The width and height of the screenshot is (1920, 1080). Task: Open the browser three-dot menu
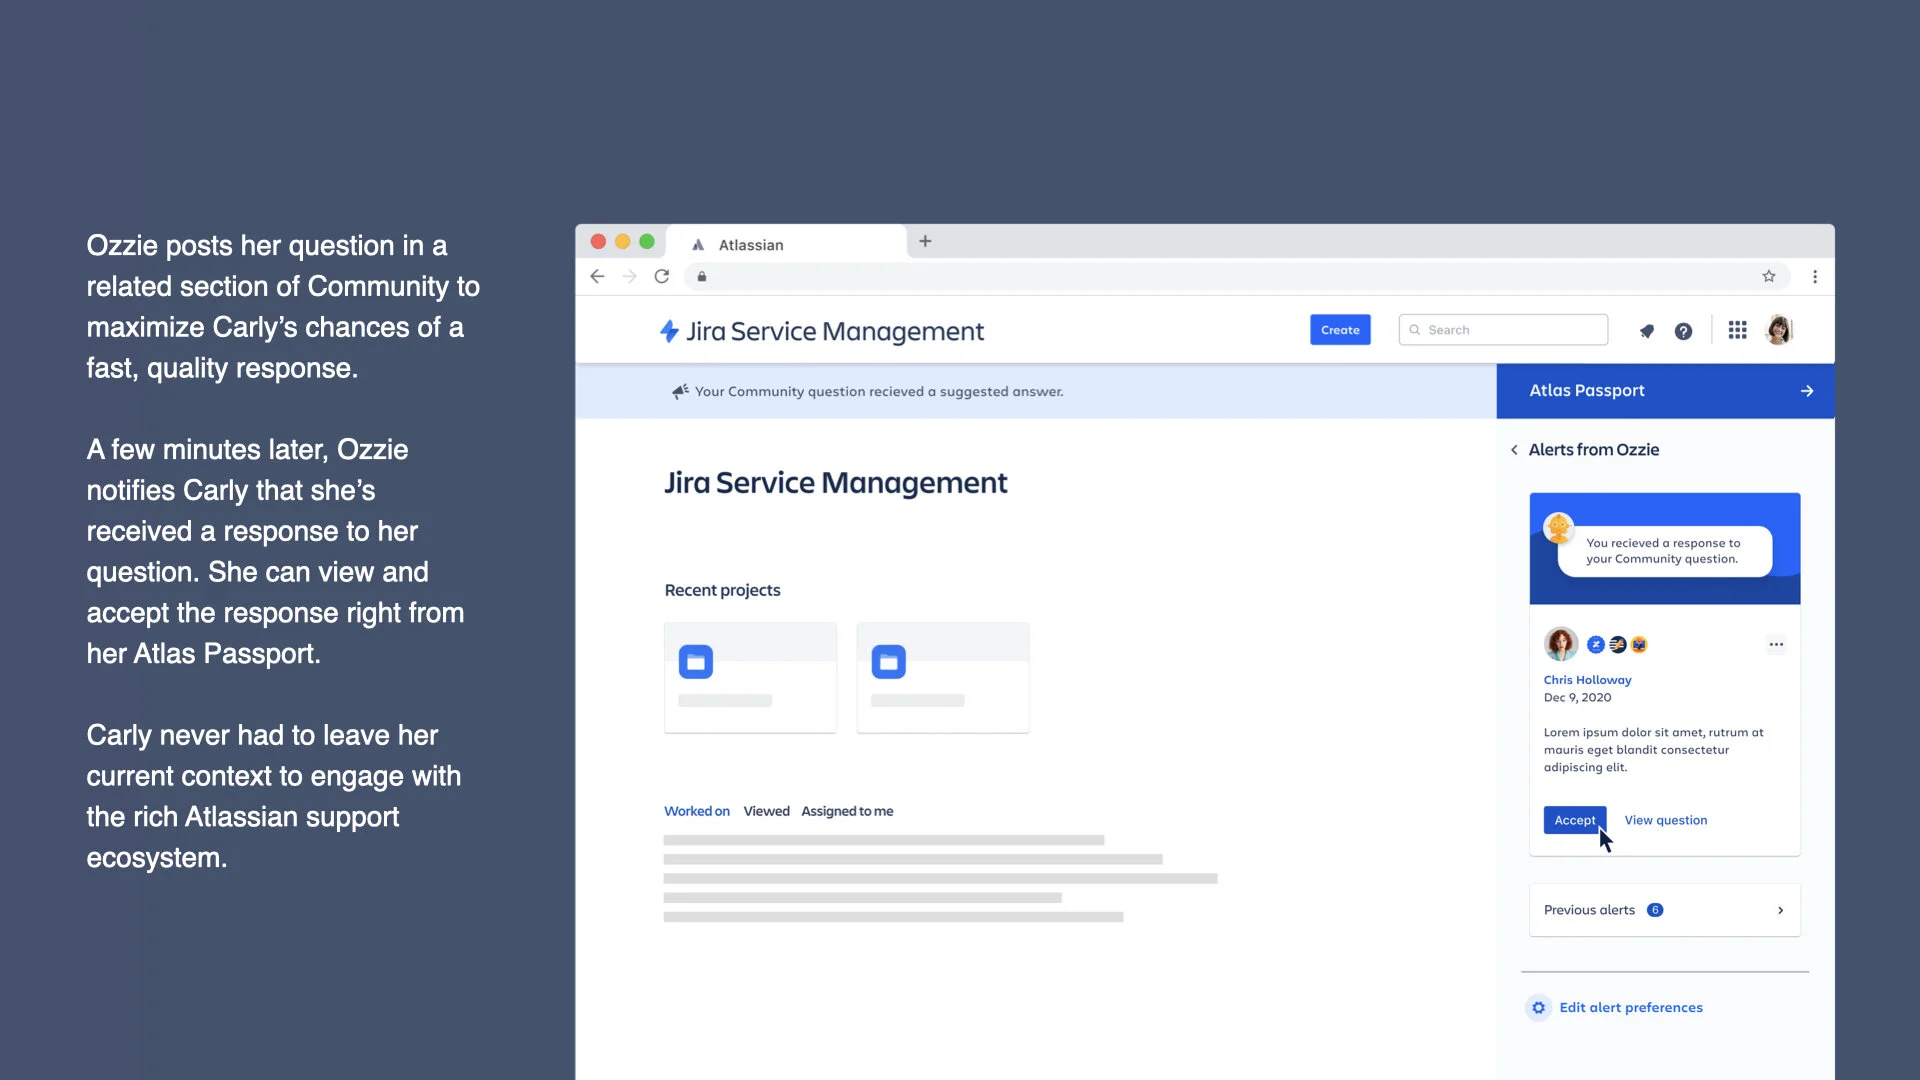pos(1815,277)
